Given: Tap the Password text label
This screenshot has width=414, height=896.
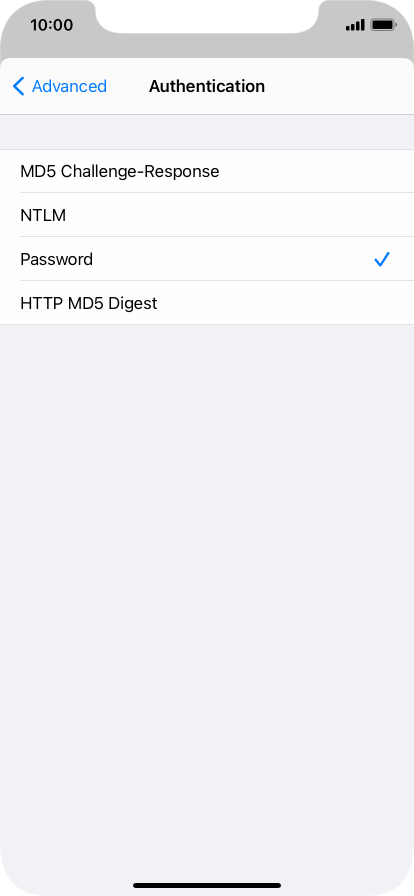Looking at the screenshot, I should coord(57,259).
